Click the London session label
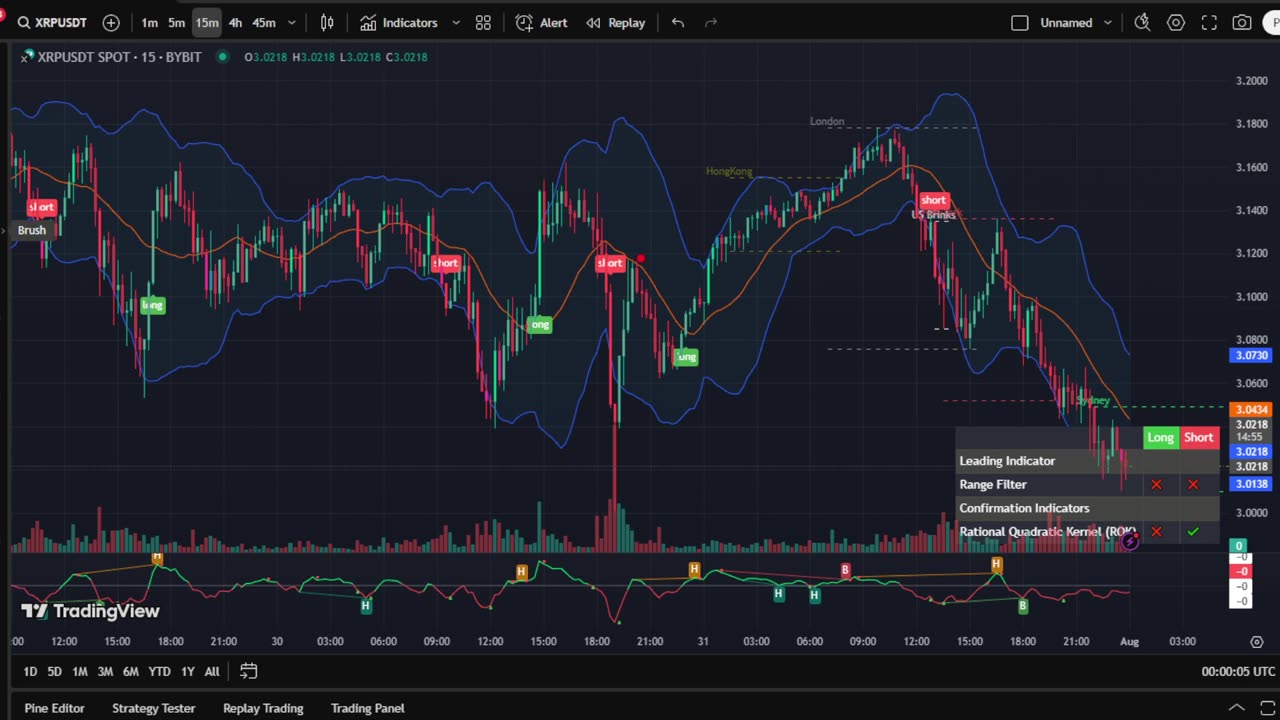This screenshot has height=720, width=1280. [x=827, y=121]
